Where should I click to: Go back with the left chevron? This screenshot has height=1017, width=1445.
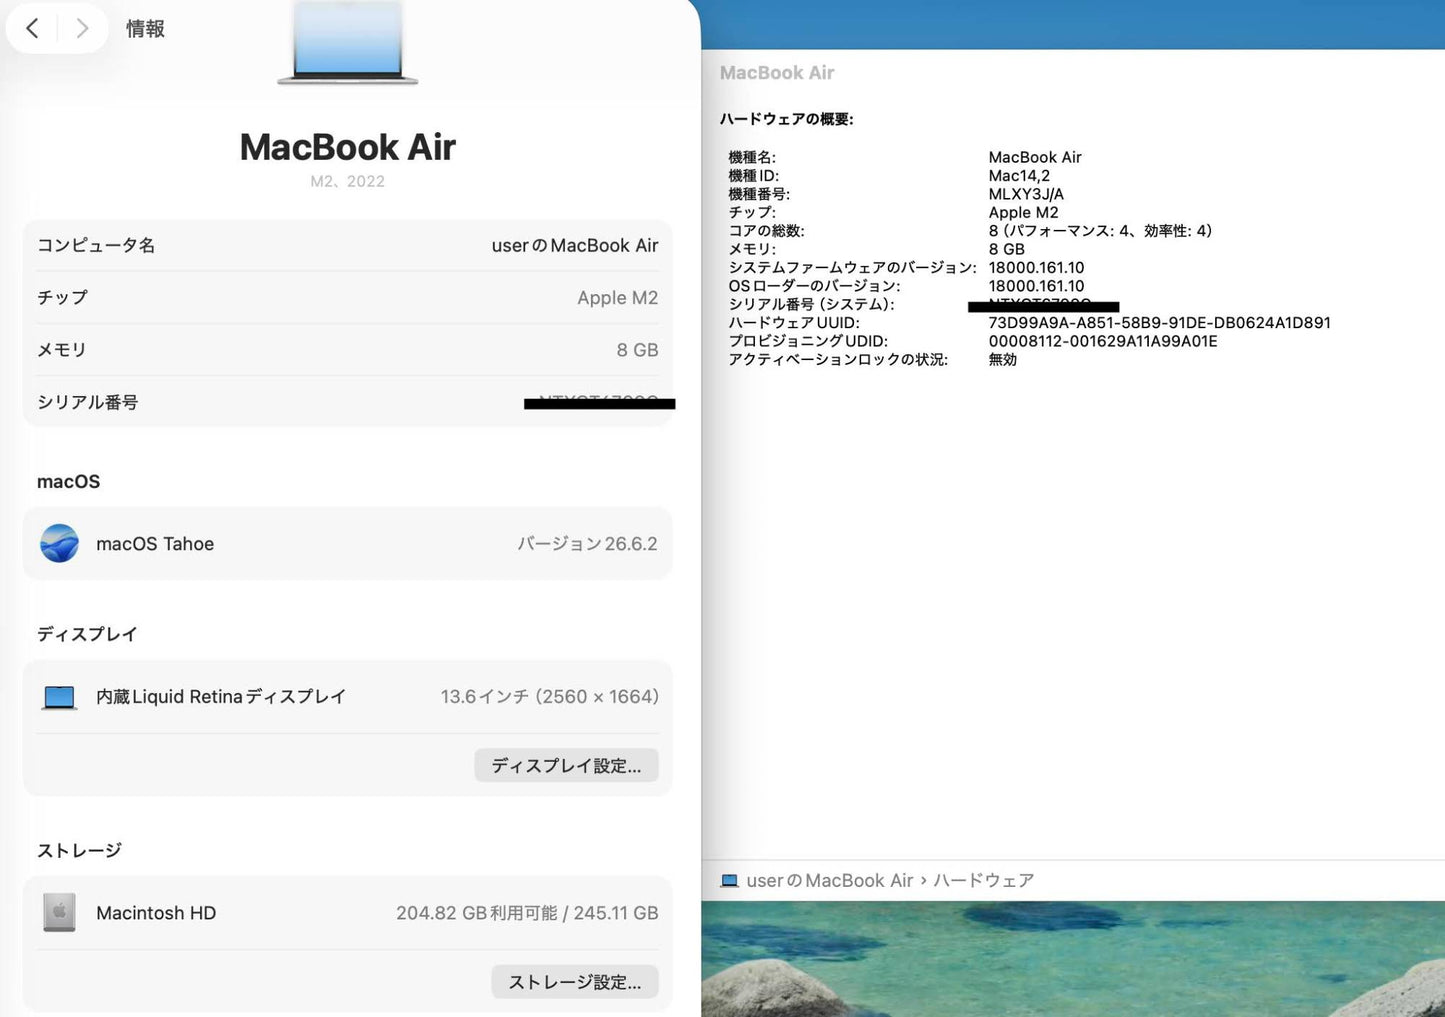click(32, 29)
